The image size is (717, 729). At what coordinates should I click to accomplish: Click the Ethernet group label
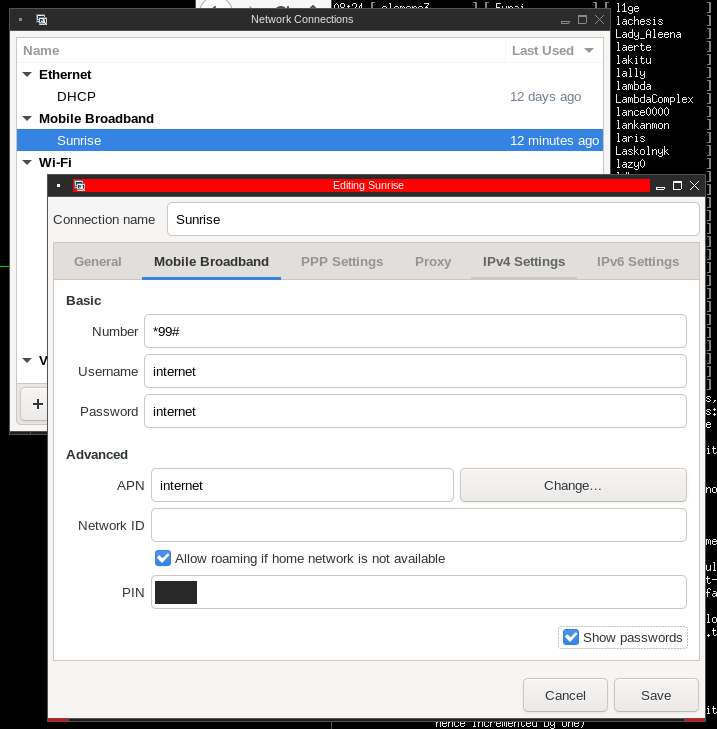tap(65, 75)
